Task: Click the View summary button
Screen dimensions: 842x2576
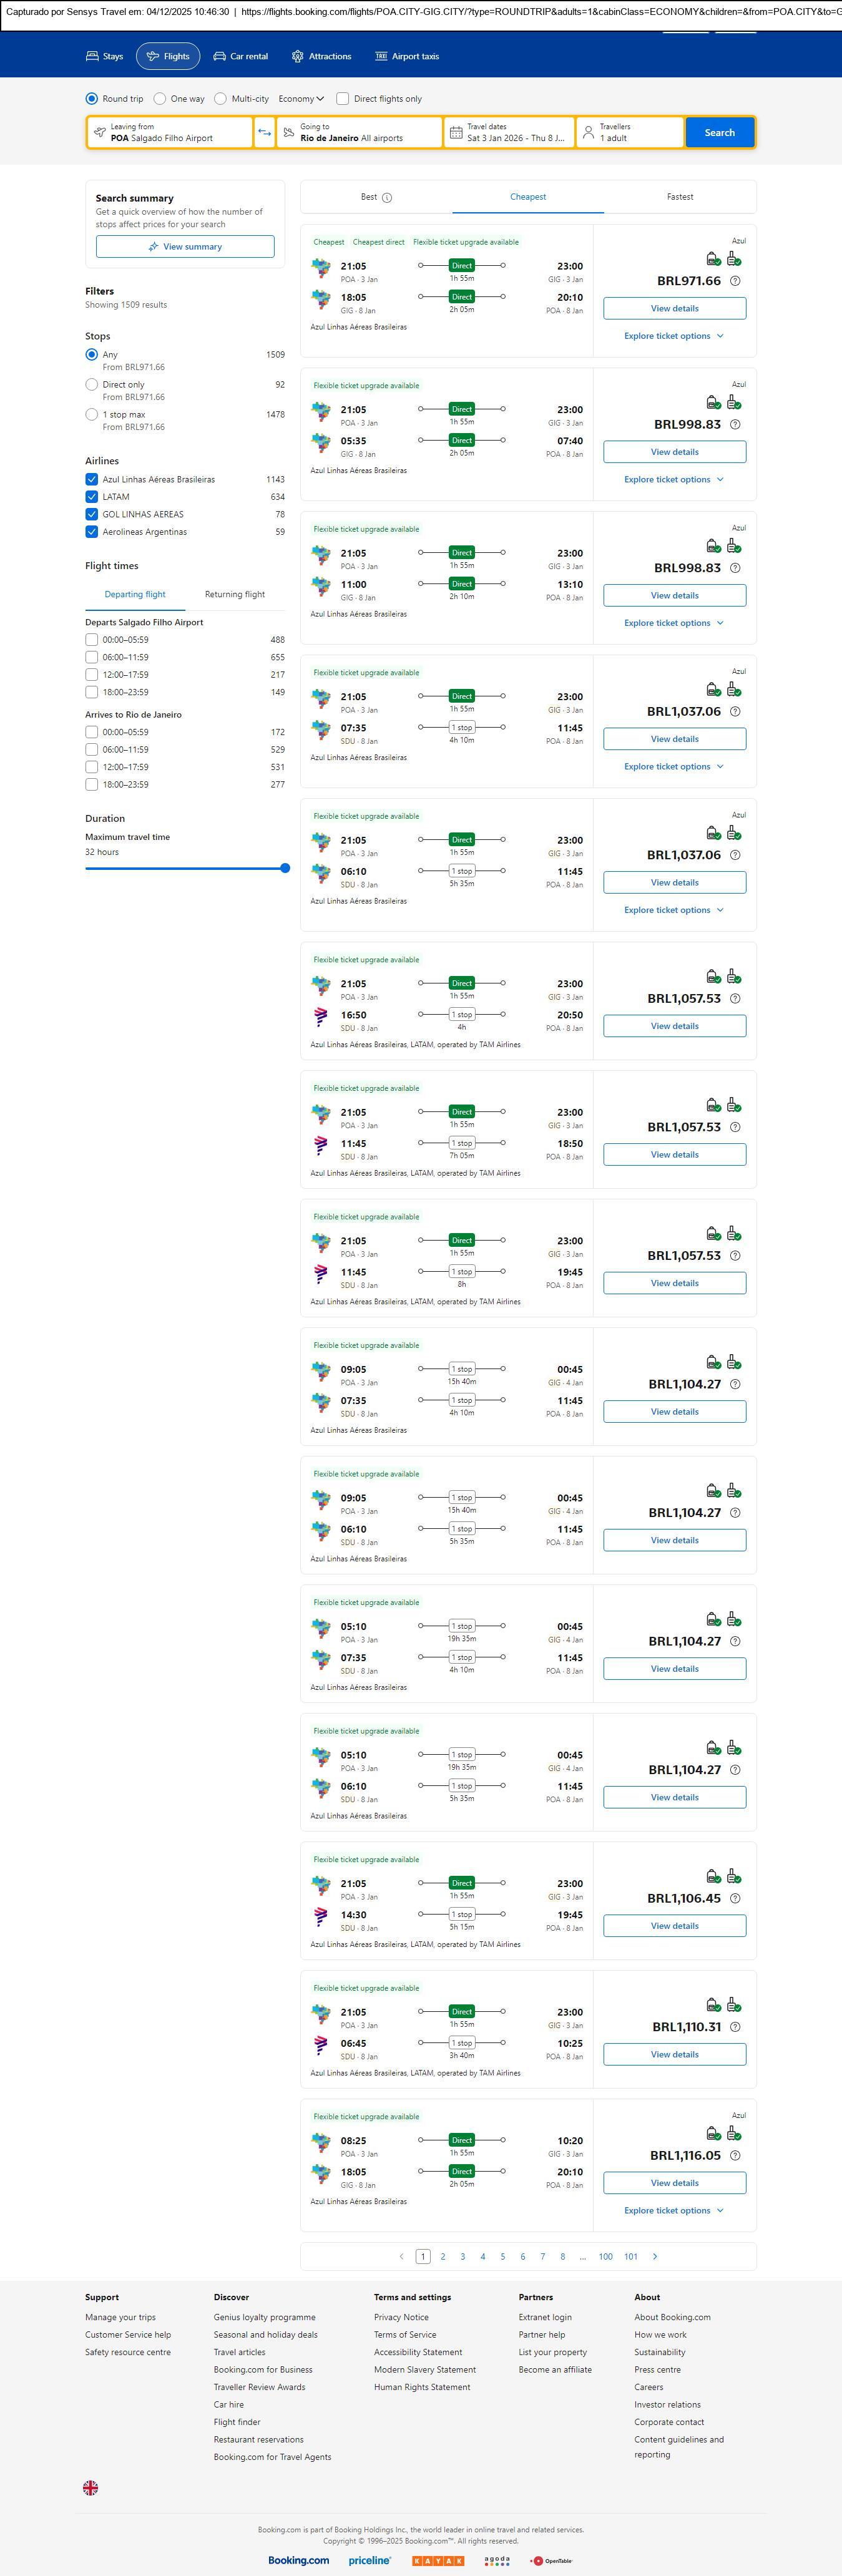Action: [x=185, y=247]
